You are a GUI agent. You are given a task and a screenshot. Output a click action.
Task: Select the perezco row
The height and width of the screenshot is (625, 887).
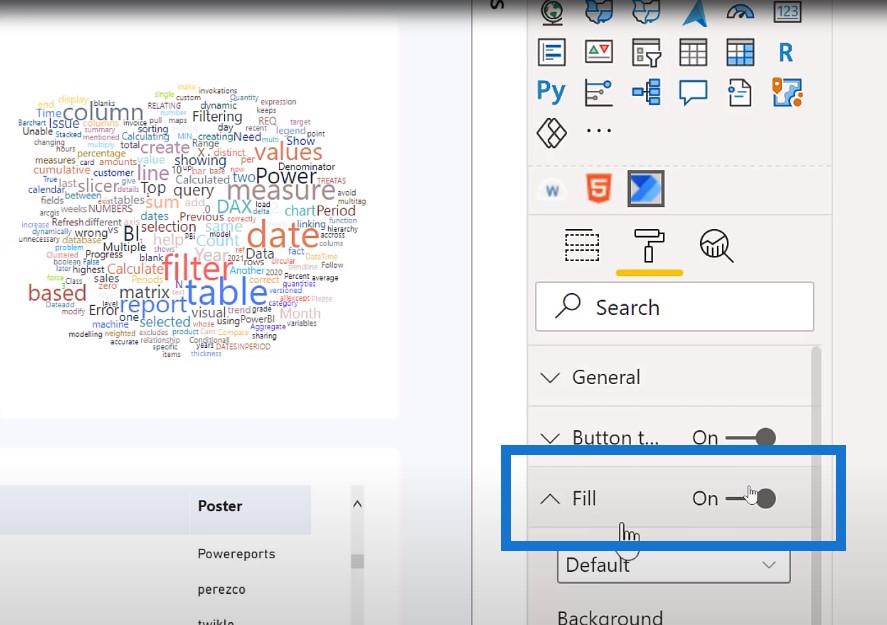pos(221,589)
